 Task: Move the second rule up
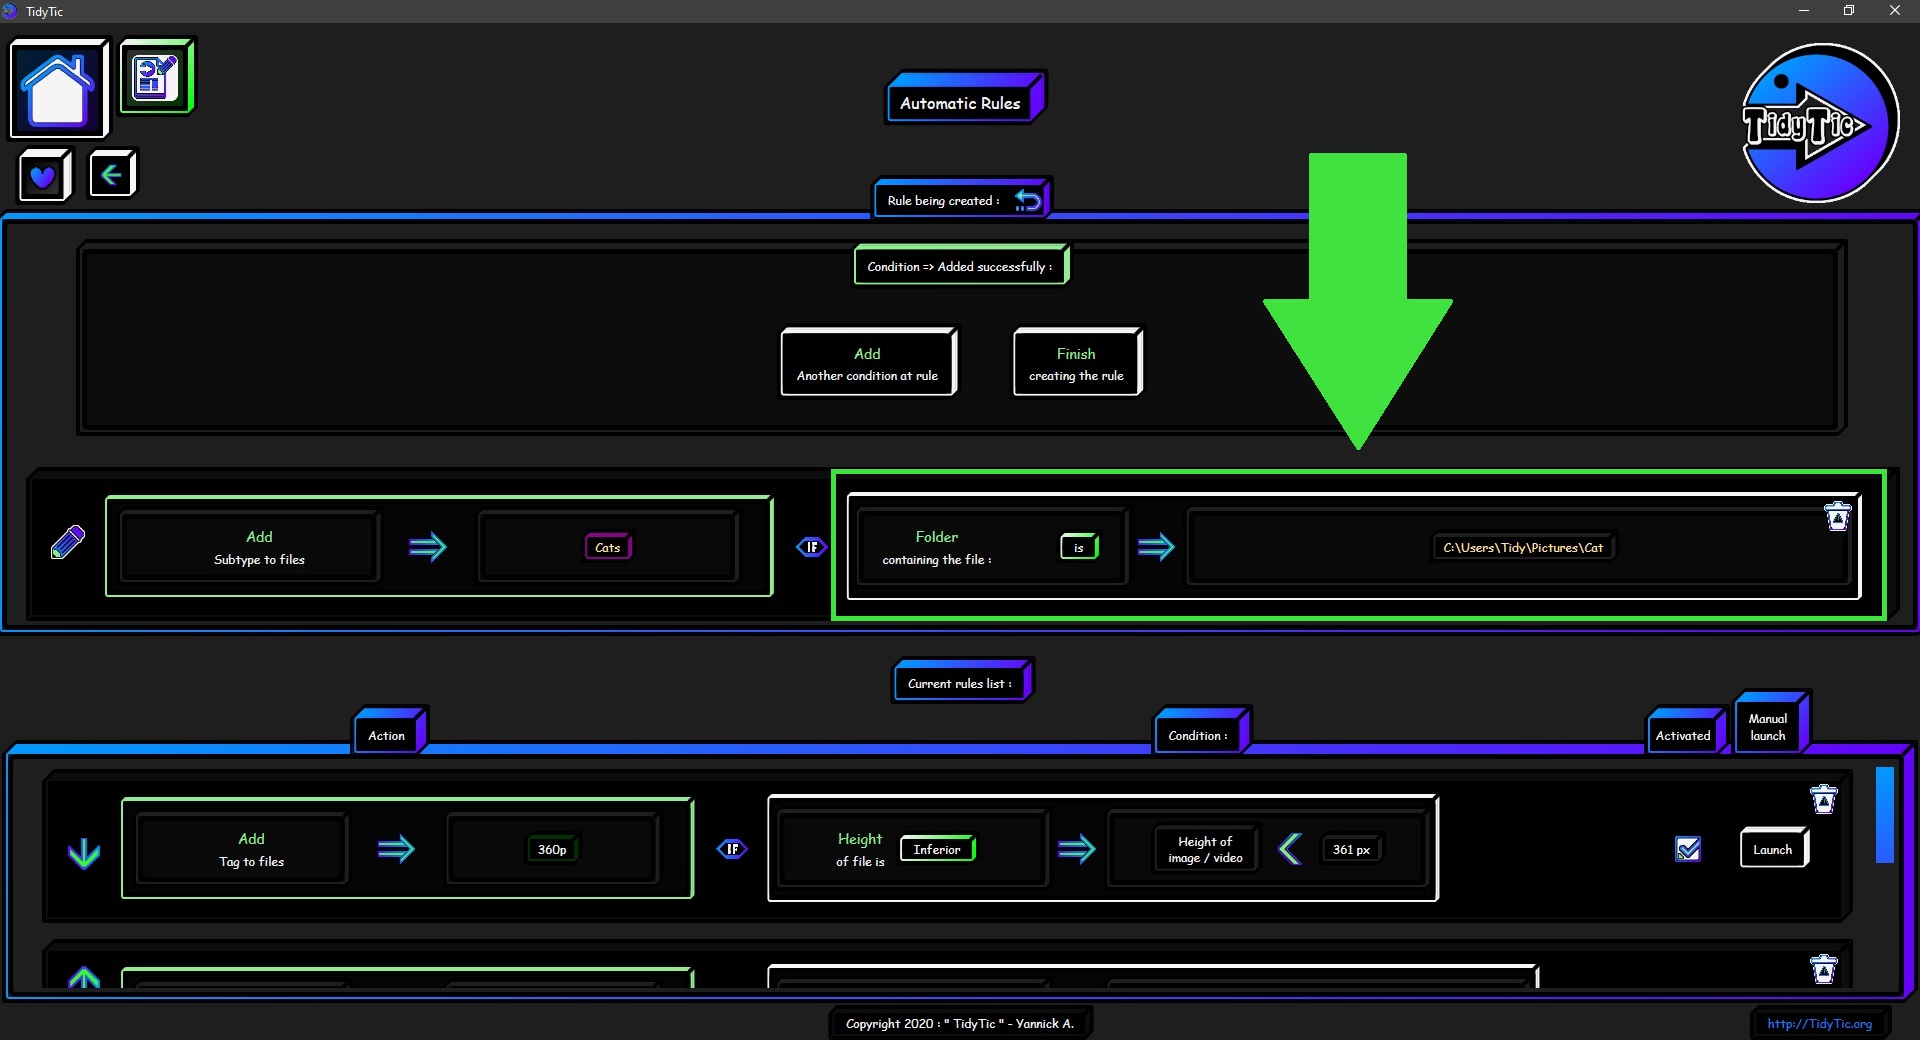(x=84, y=976)
